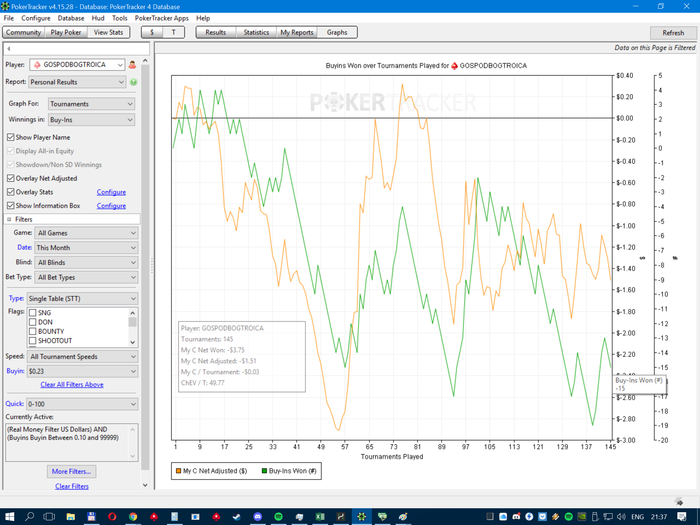This screenshot has height=525, width=700.
Task: Open the Report dropdown
Action: (x=77, y=82)
